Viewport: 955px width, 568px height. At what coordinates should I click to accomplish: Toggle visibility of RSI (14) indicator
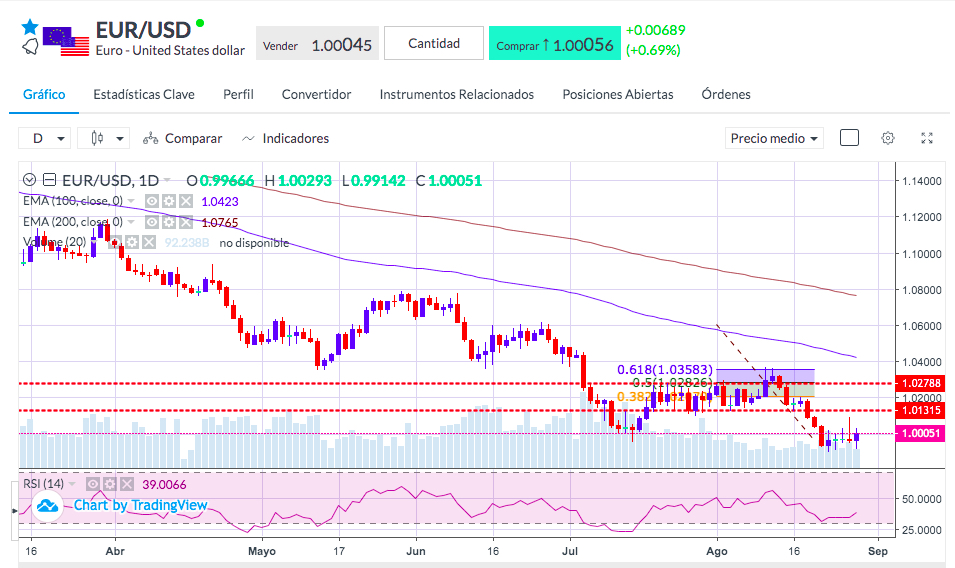pos(93,485)
